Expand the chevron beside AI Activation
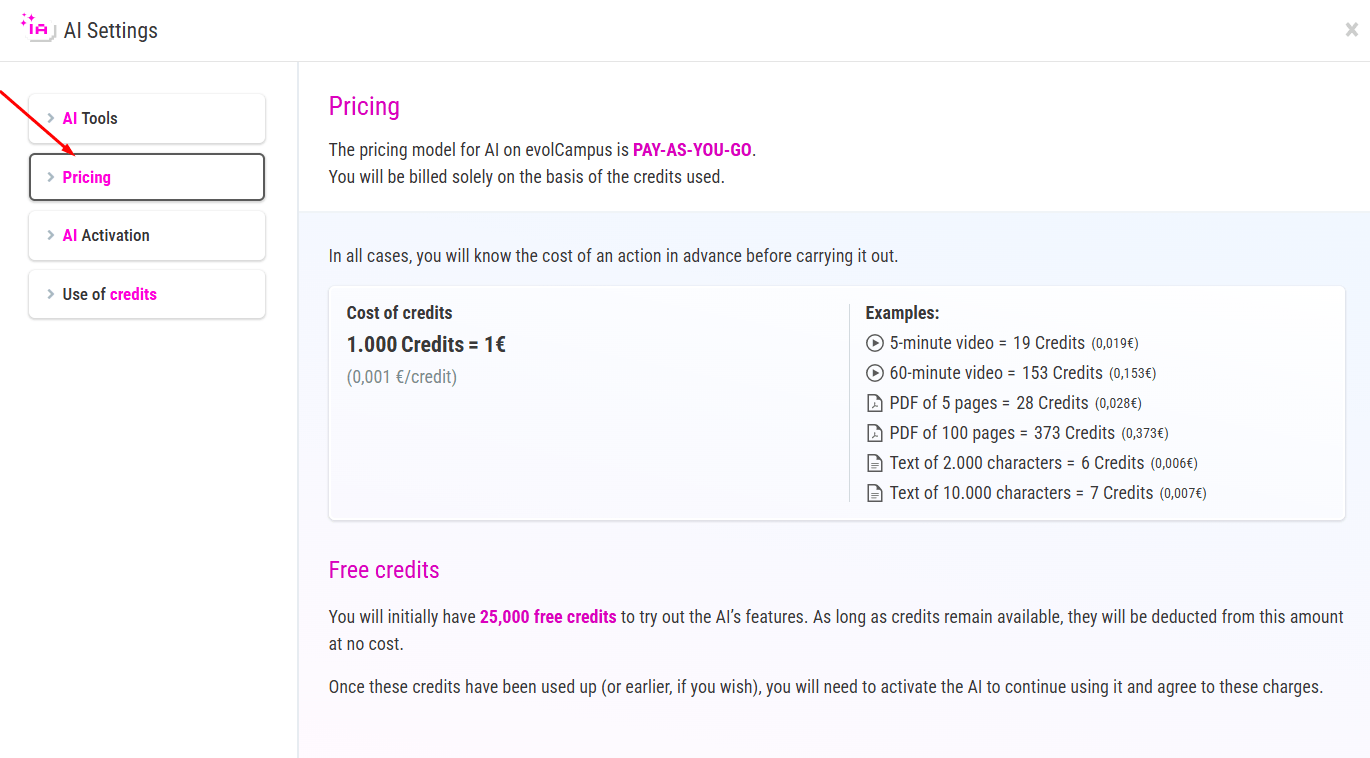The height and width of the screenshot is (758, 1370). [51, 235]
